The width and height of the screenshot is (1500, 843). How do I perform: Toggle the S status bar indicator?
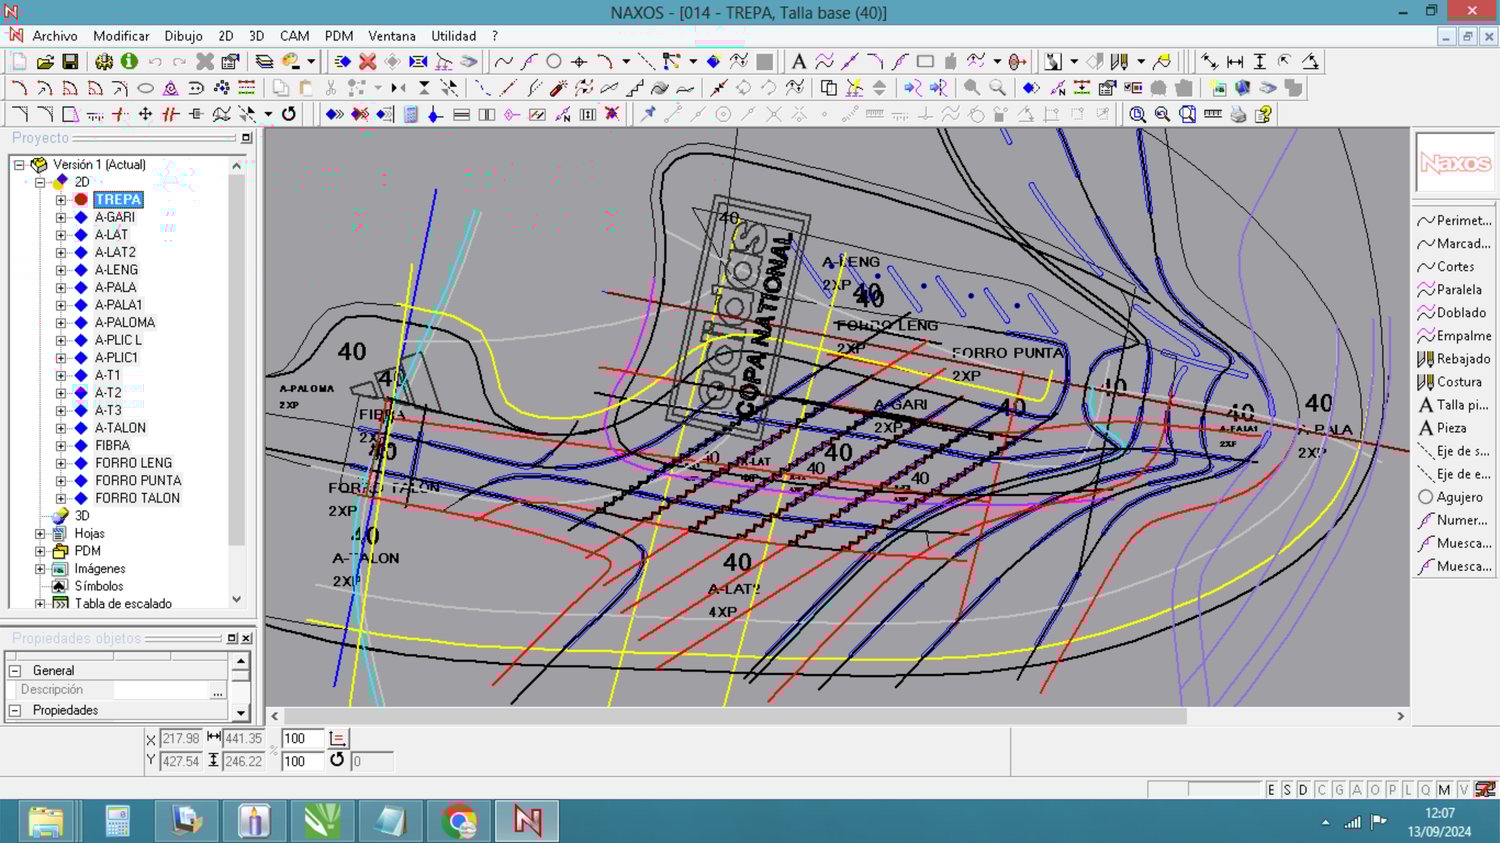[1287, 790]
